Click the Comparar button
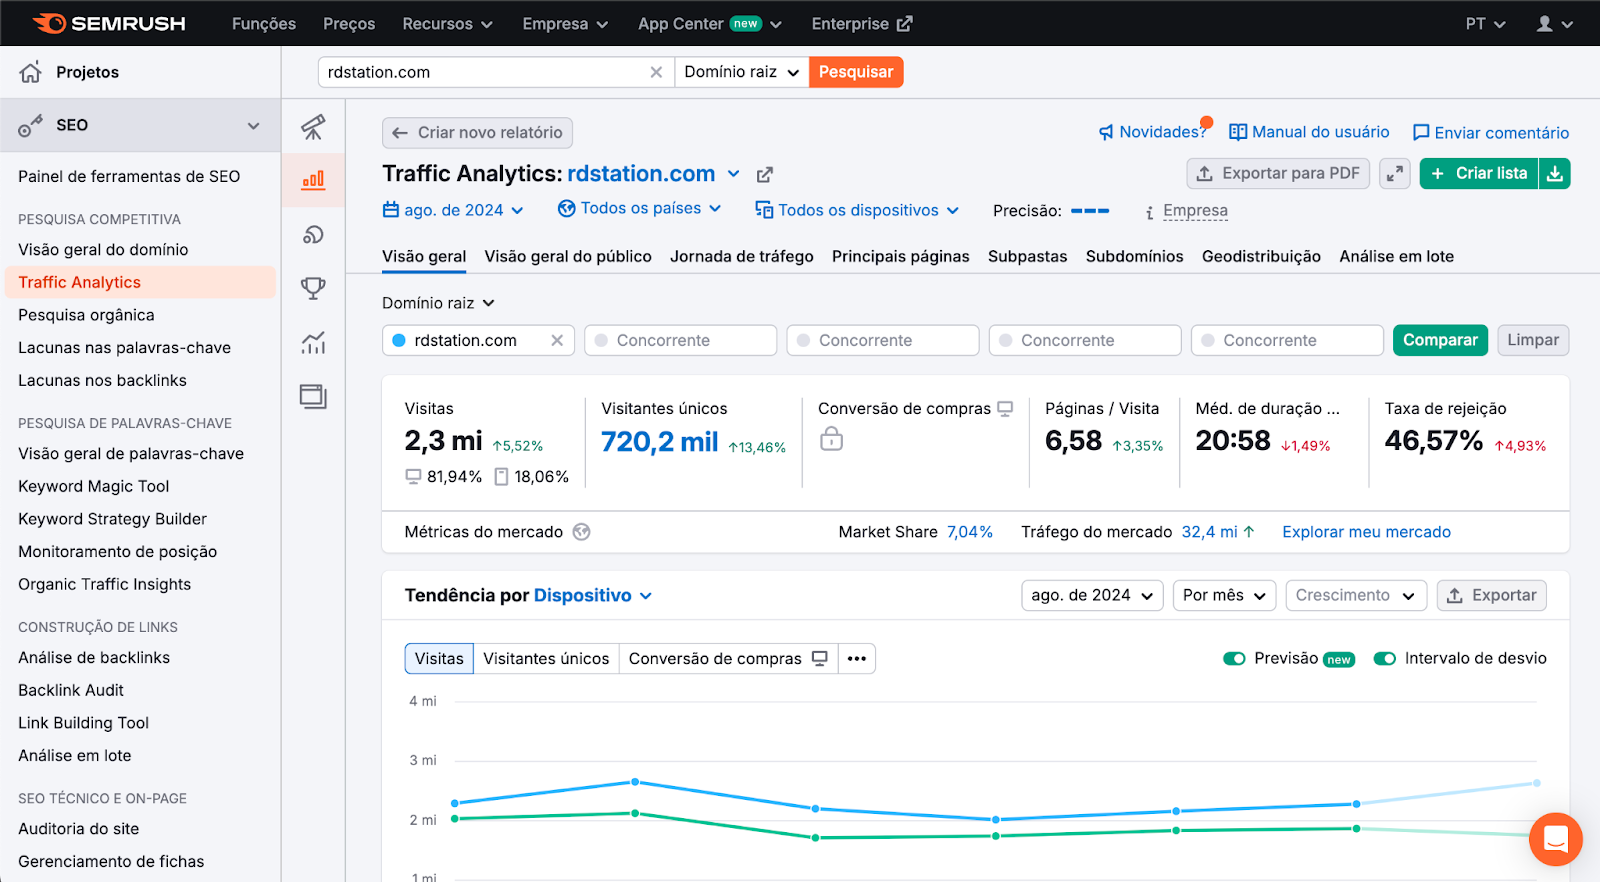Image resolution: width=1600 pixels, height=882 pixels. pyautogui.click(x=1440, y=341)
